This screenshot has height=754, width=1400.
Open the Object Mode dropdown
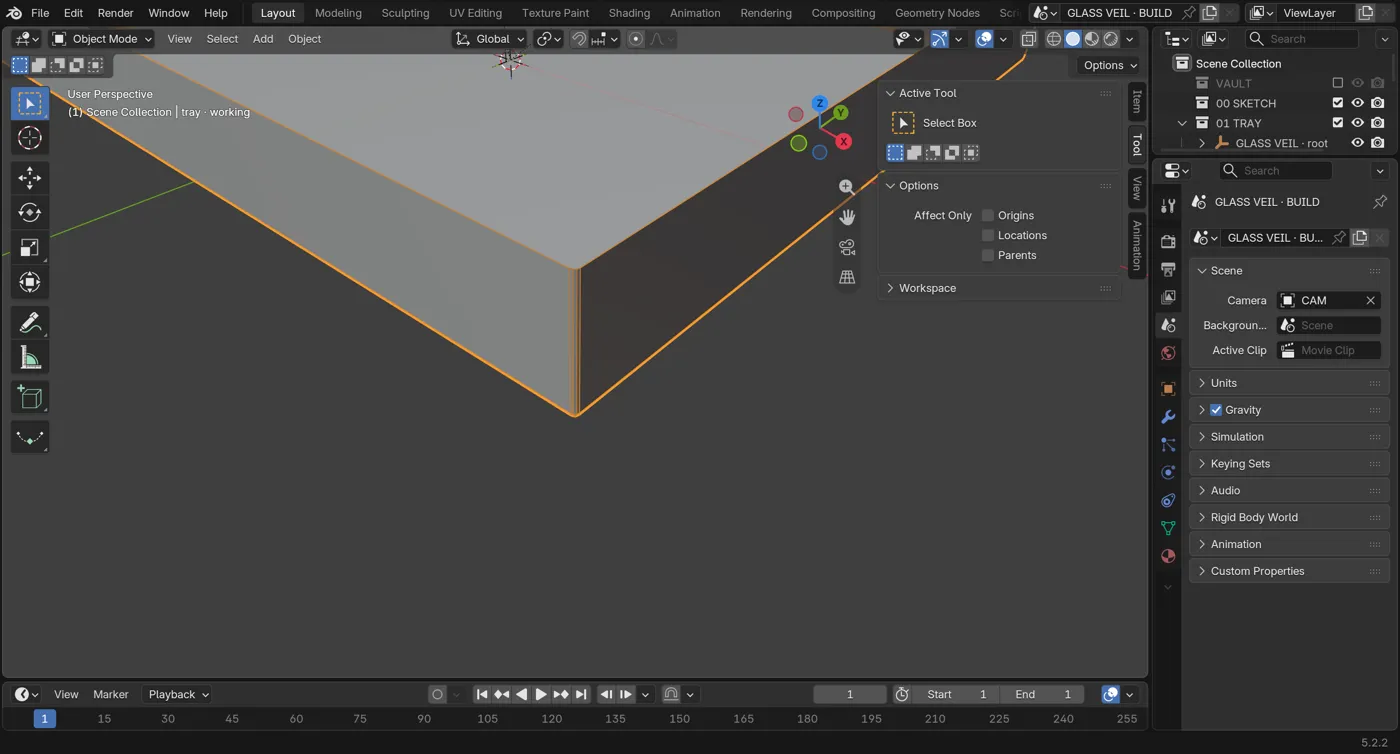102,39
